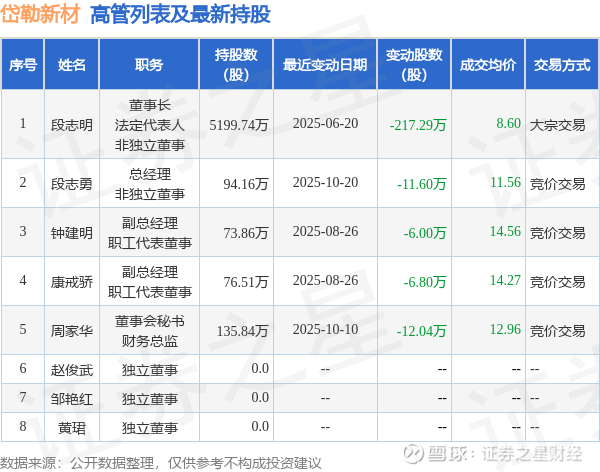600x472 pixels.
Task: Click the holdings value 135.84万
Action: pos(242,331)
